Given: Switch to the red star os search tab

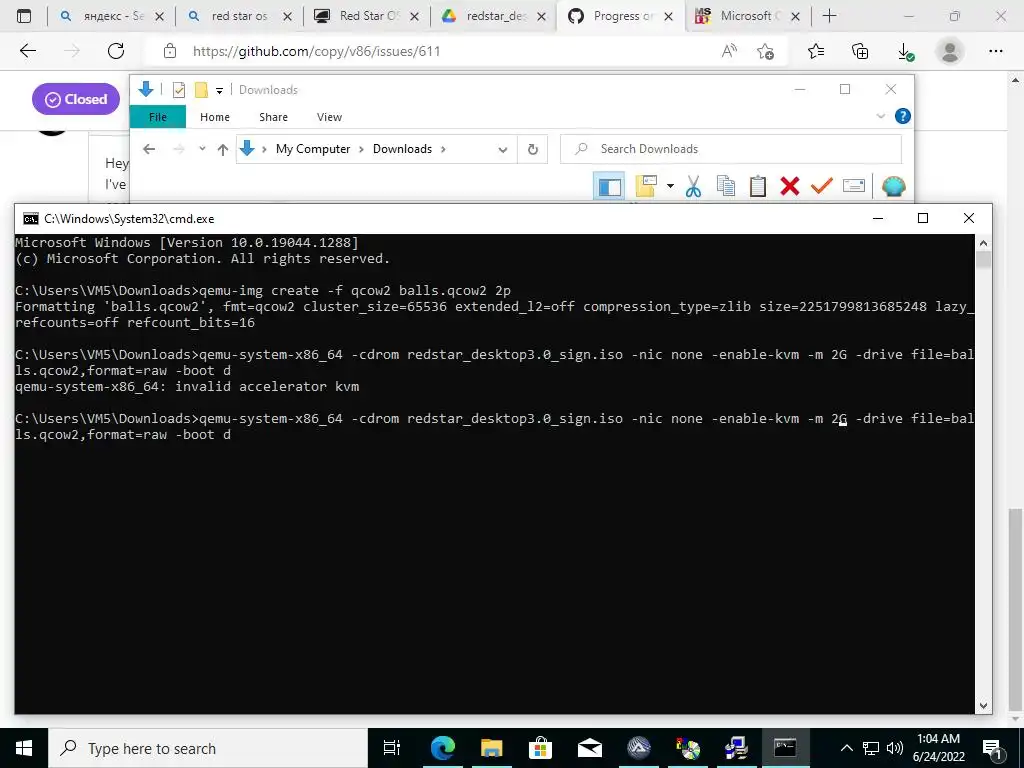Looking at the screenshot, I should [238, 16].
